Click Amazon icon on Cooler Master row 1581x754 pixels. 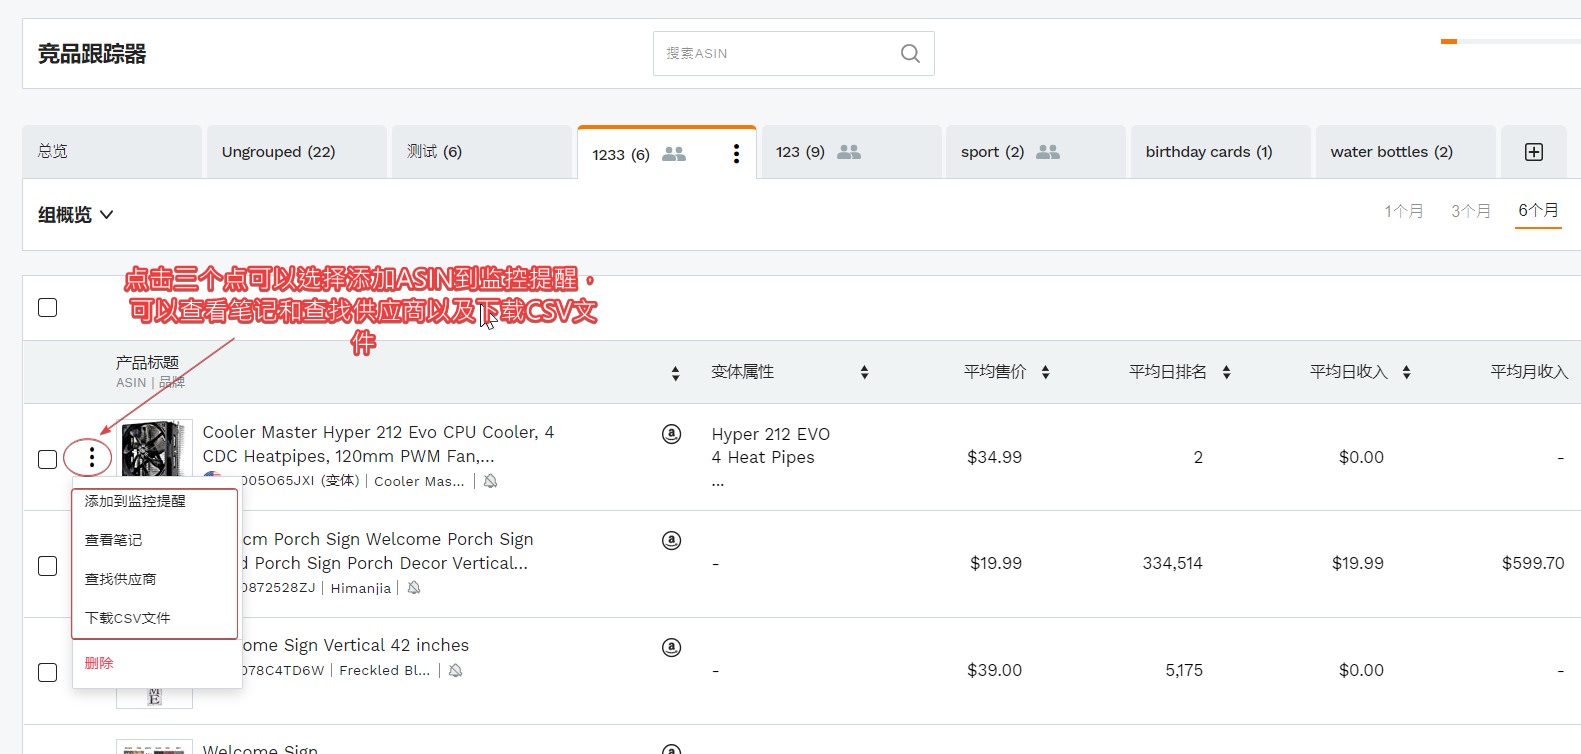pos(672,434)
